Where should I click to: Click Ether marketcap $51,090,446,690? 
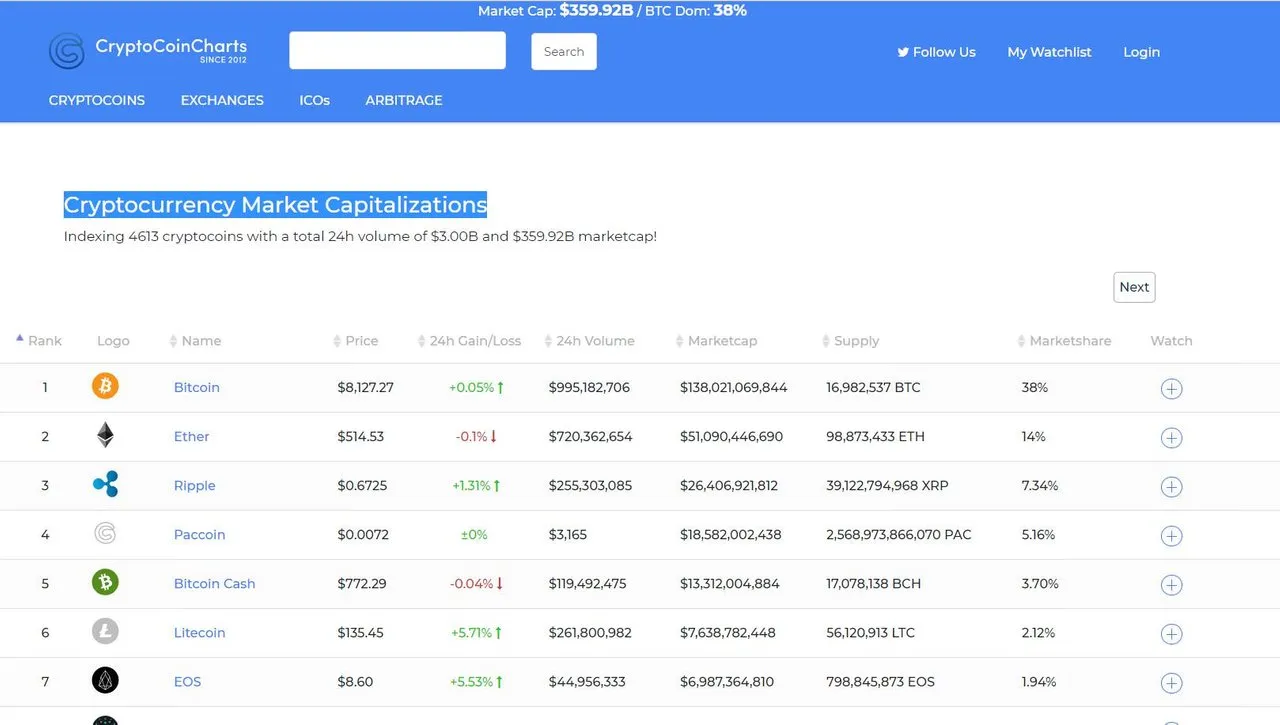click(732, 436)
